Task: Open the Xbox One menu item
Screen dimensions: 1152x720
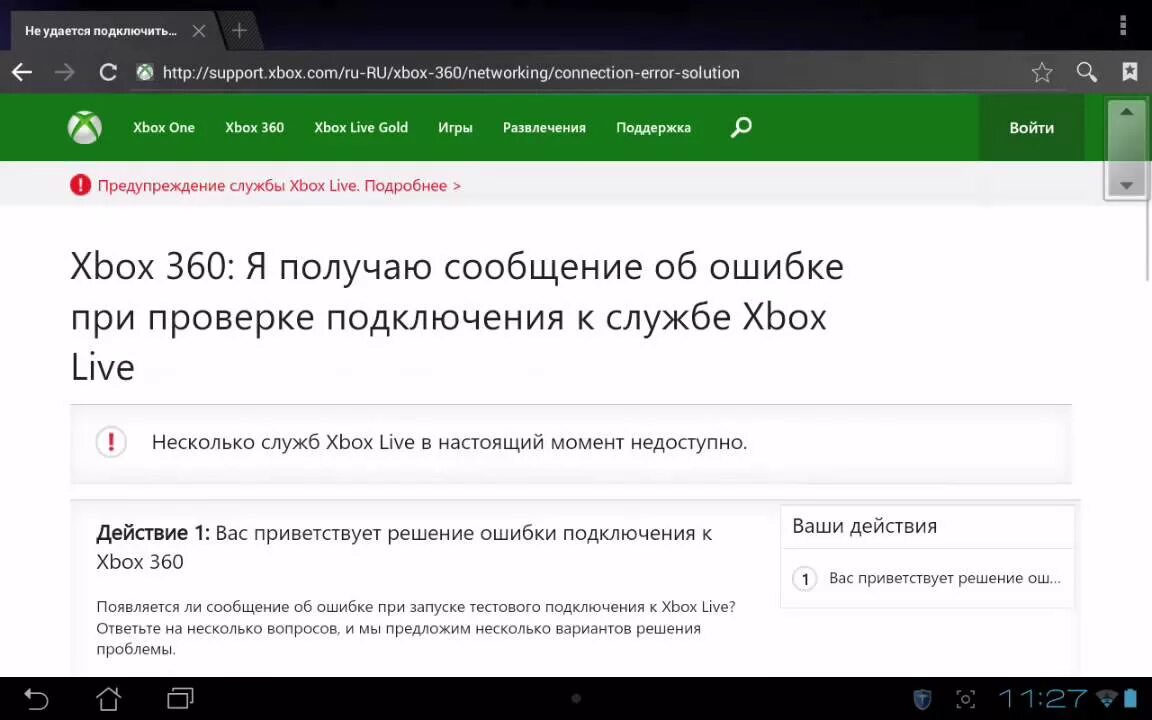Action: 164,127
